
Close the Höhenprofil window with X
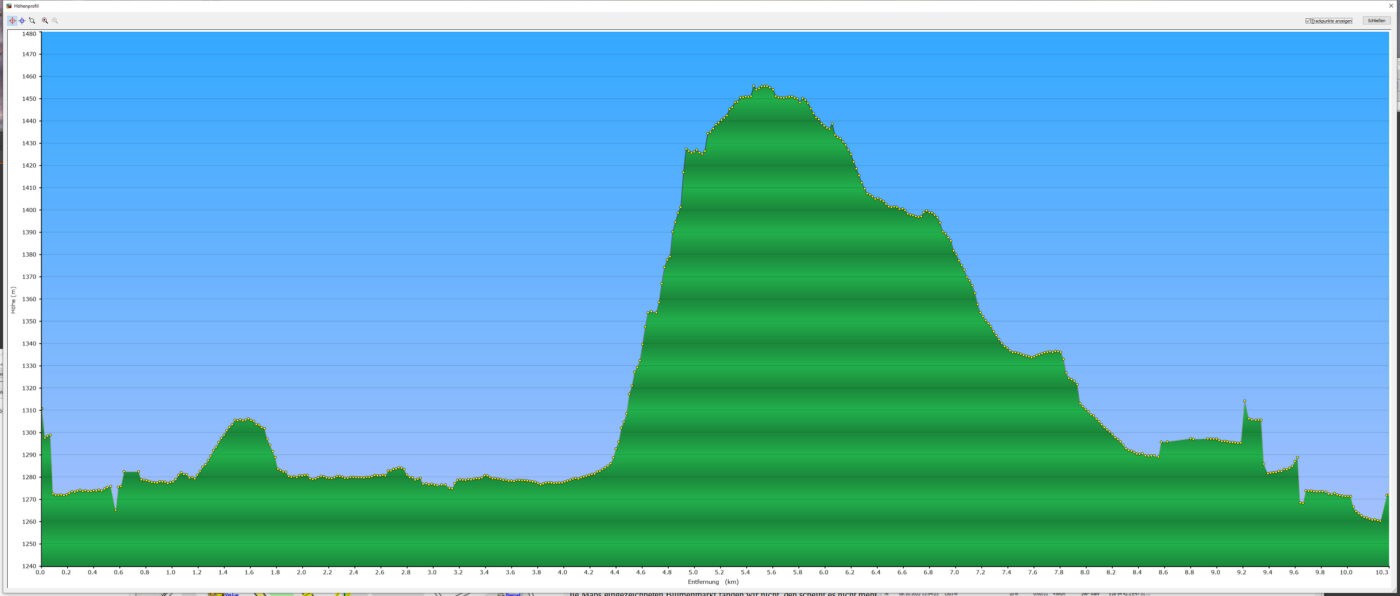[x=1390, y=6]
